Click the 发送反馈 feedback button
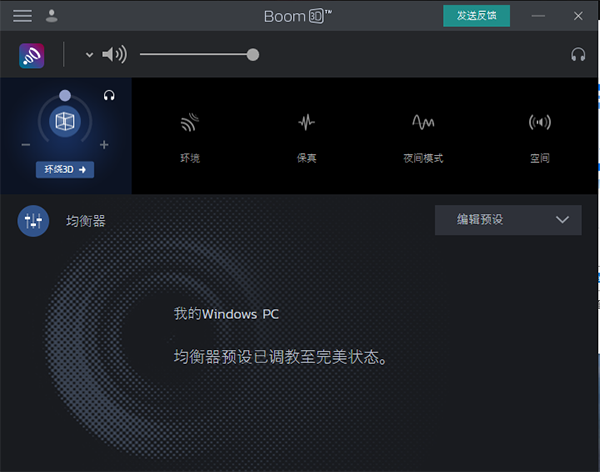This screenshot has width=600, height=472. pyautogui.click(x=476, y=16)
